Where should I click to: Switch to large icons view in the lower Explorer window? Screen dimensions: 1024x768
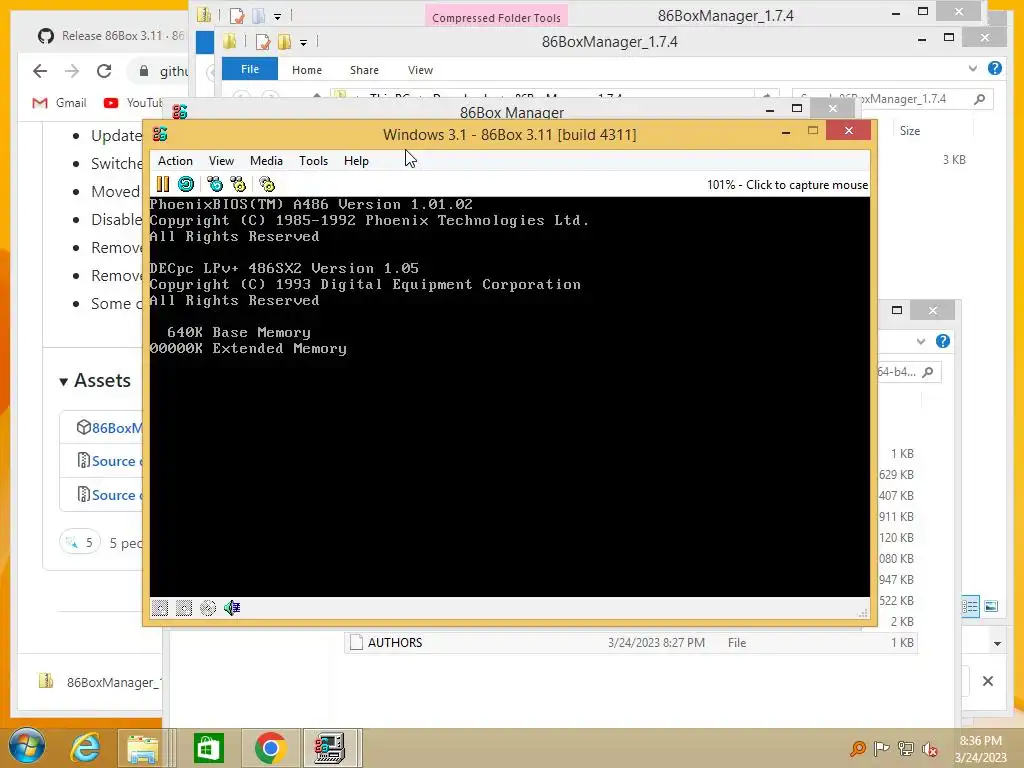(991, 606)
